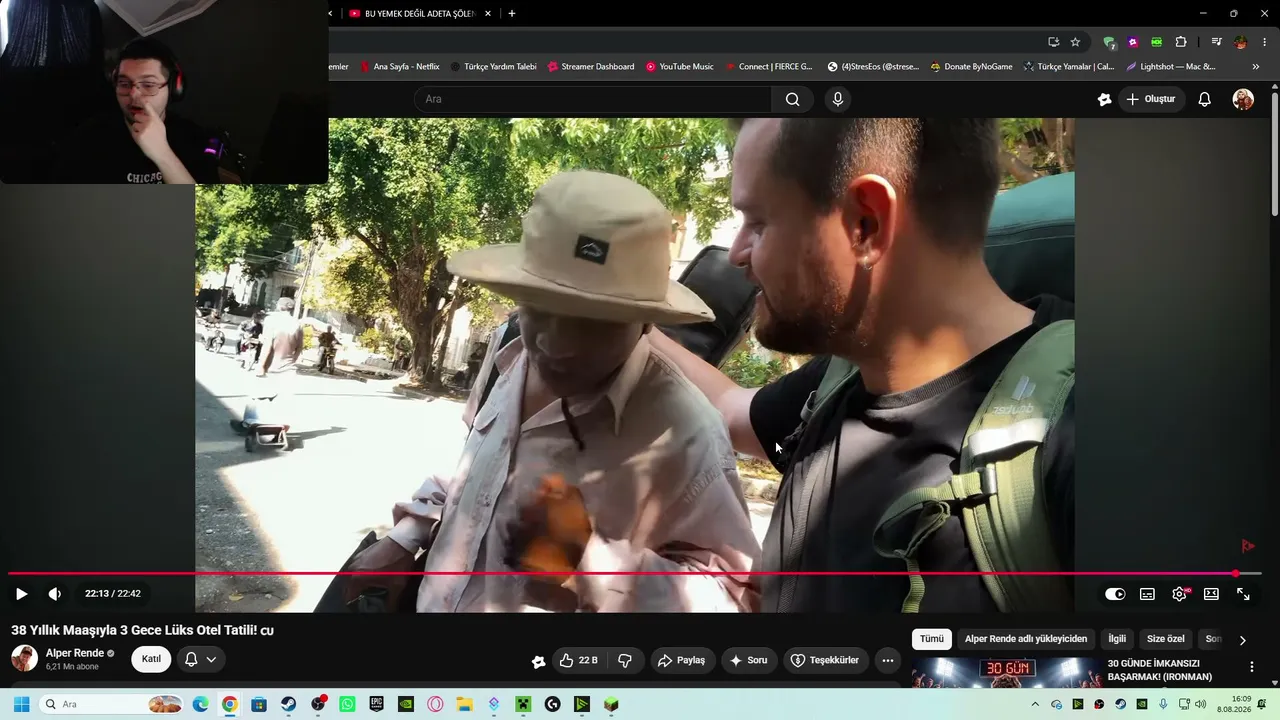Open the Streamer Dashboard bookmark
Image resolution: width=1280 pixels, height=720 pixels.
(591, 67)
